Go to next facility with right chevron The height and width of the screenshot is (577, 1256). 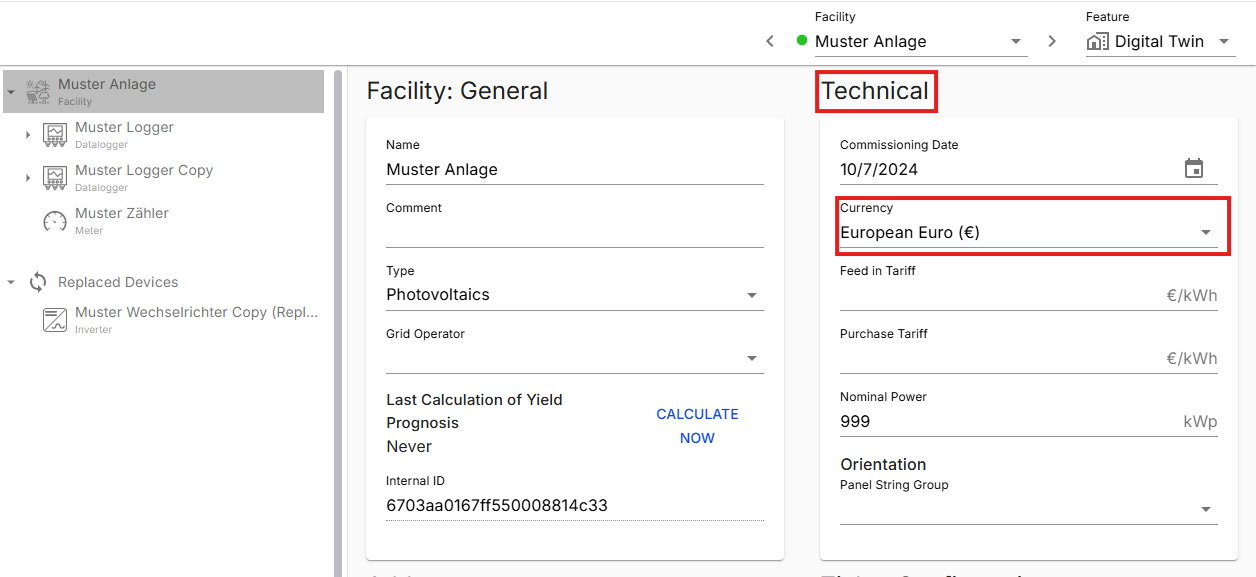tap(1052, 42)
